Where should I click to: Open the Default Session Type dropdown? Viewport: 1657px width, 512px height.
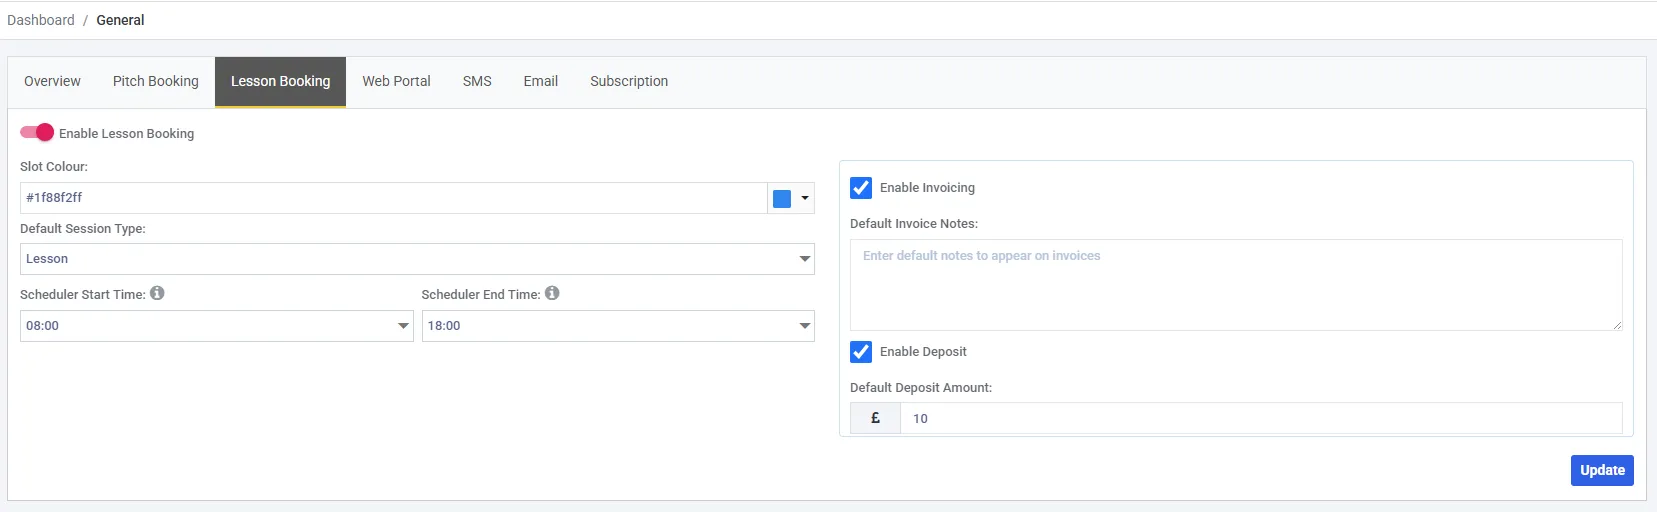tap(417, 259)
